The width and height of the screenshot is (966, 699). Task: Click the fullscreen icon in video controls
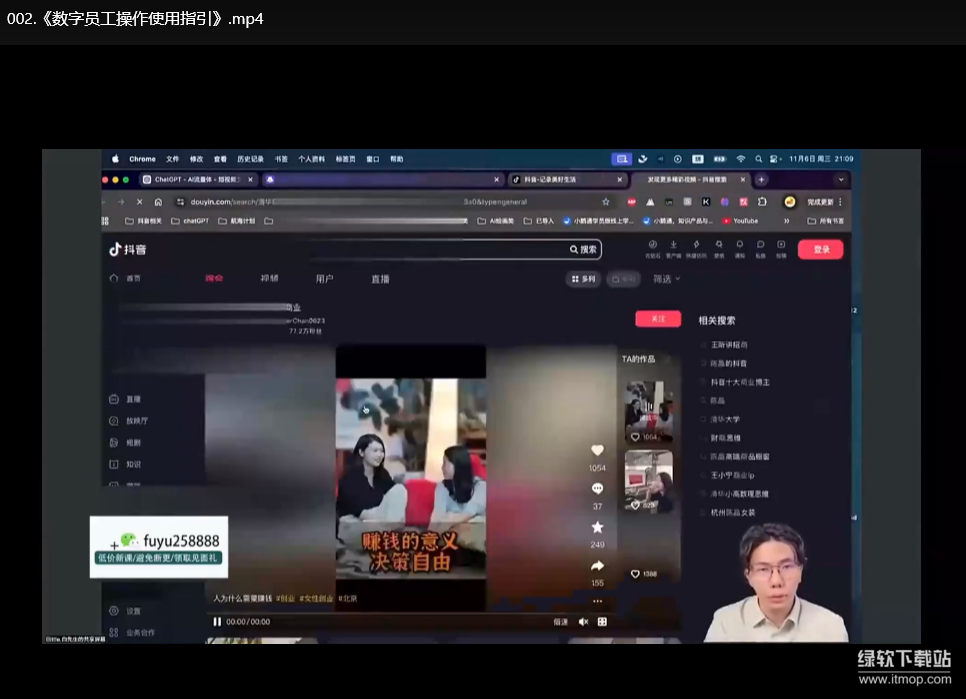point(603,621)
